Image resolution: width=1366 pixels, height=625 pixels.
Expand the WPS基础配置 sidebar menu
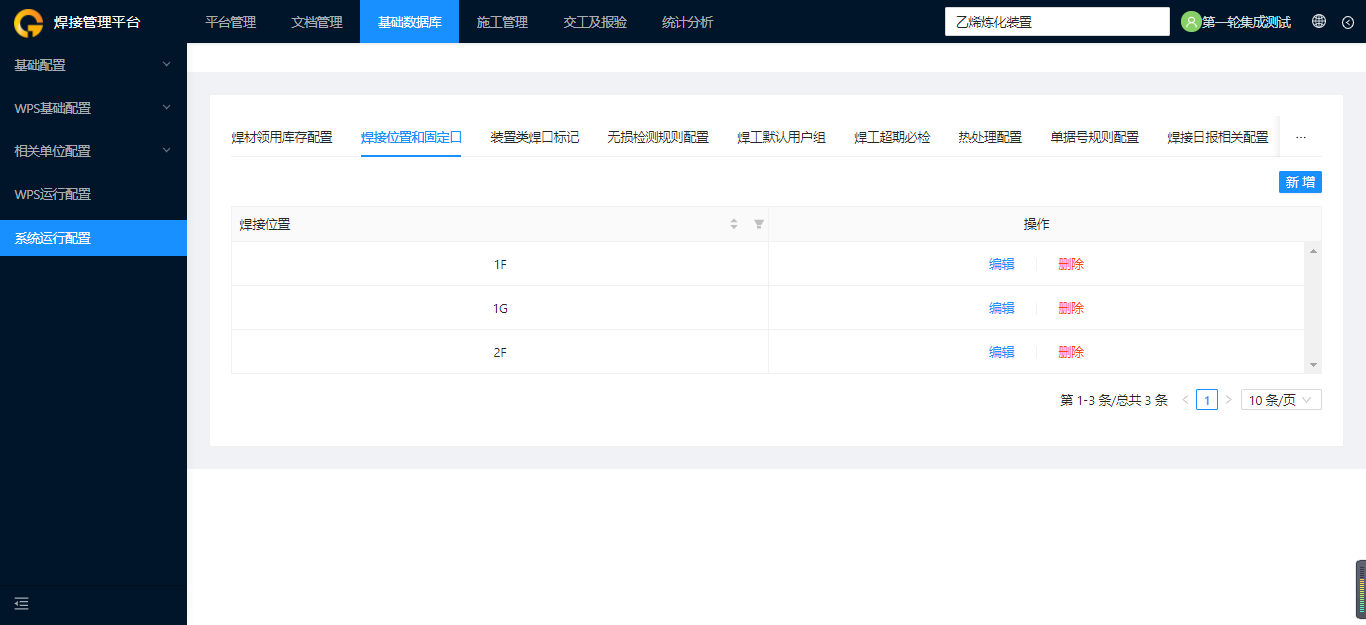[x=93, y=108]
